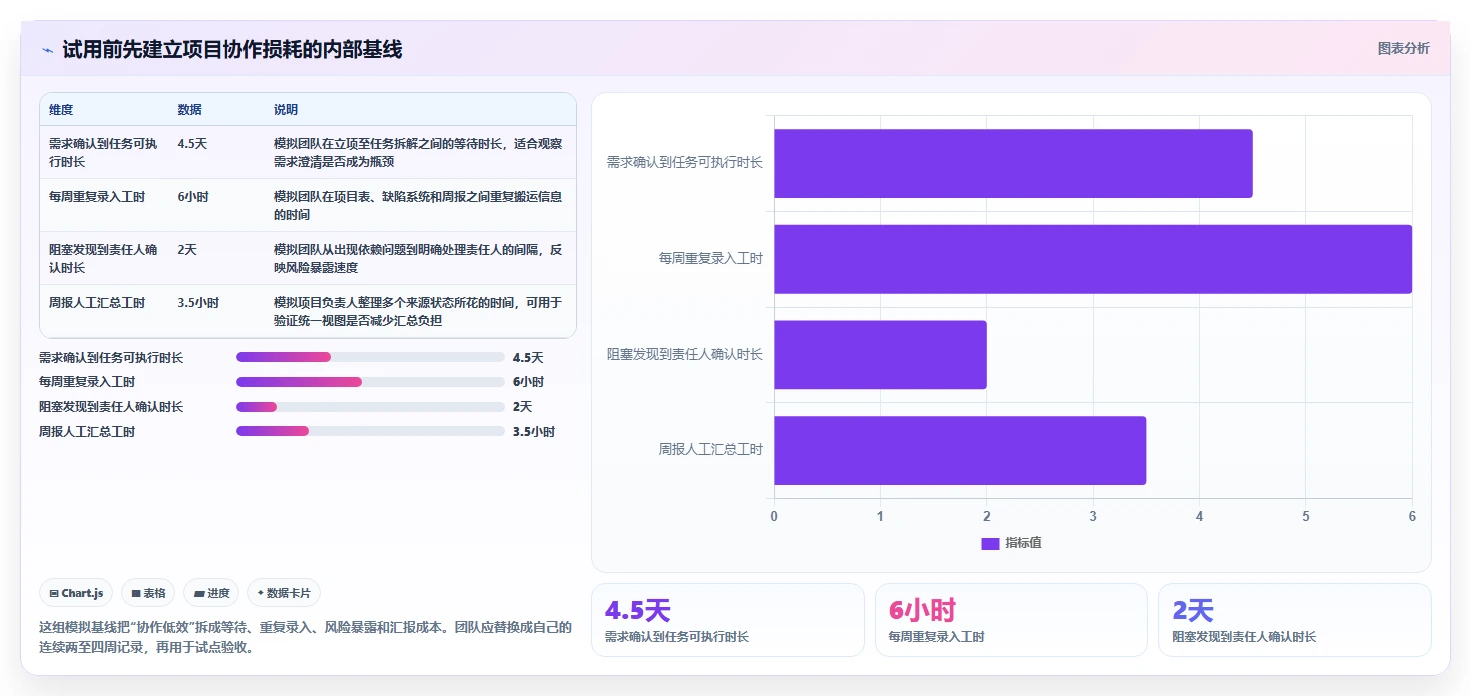Click the x-axis tick label 6

click(1412, 516)
